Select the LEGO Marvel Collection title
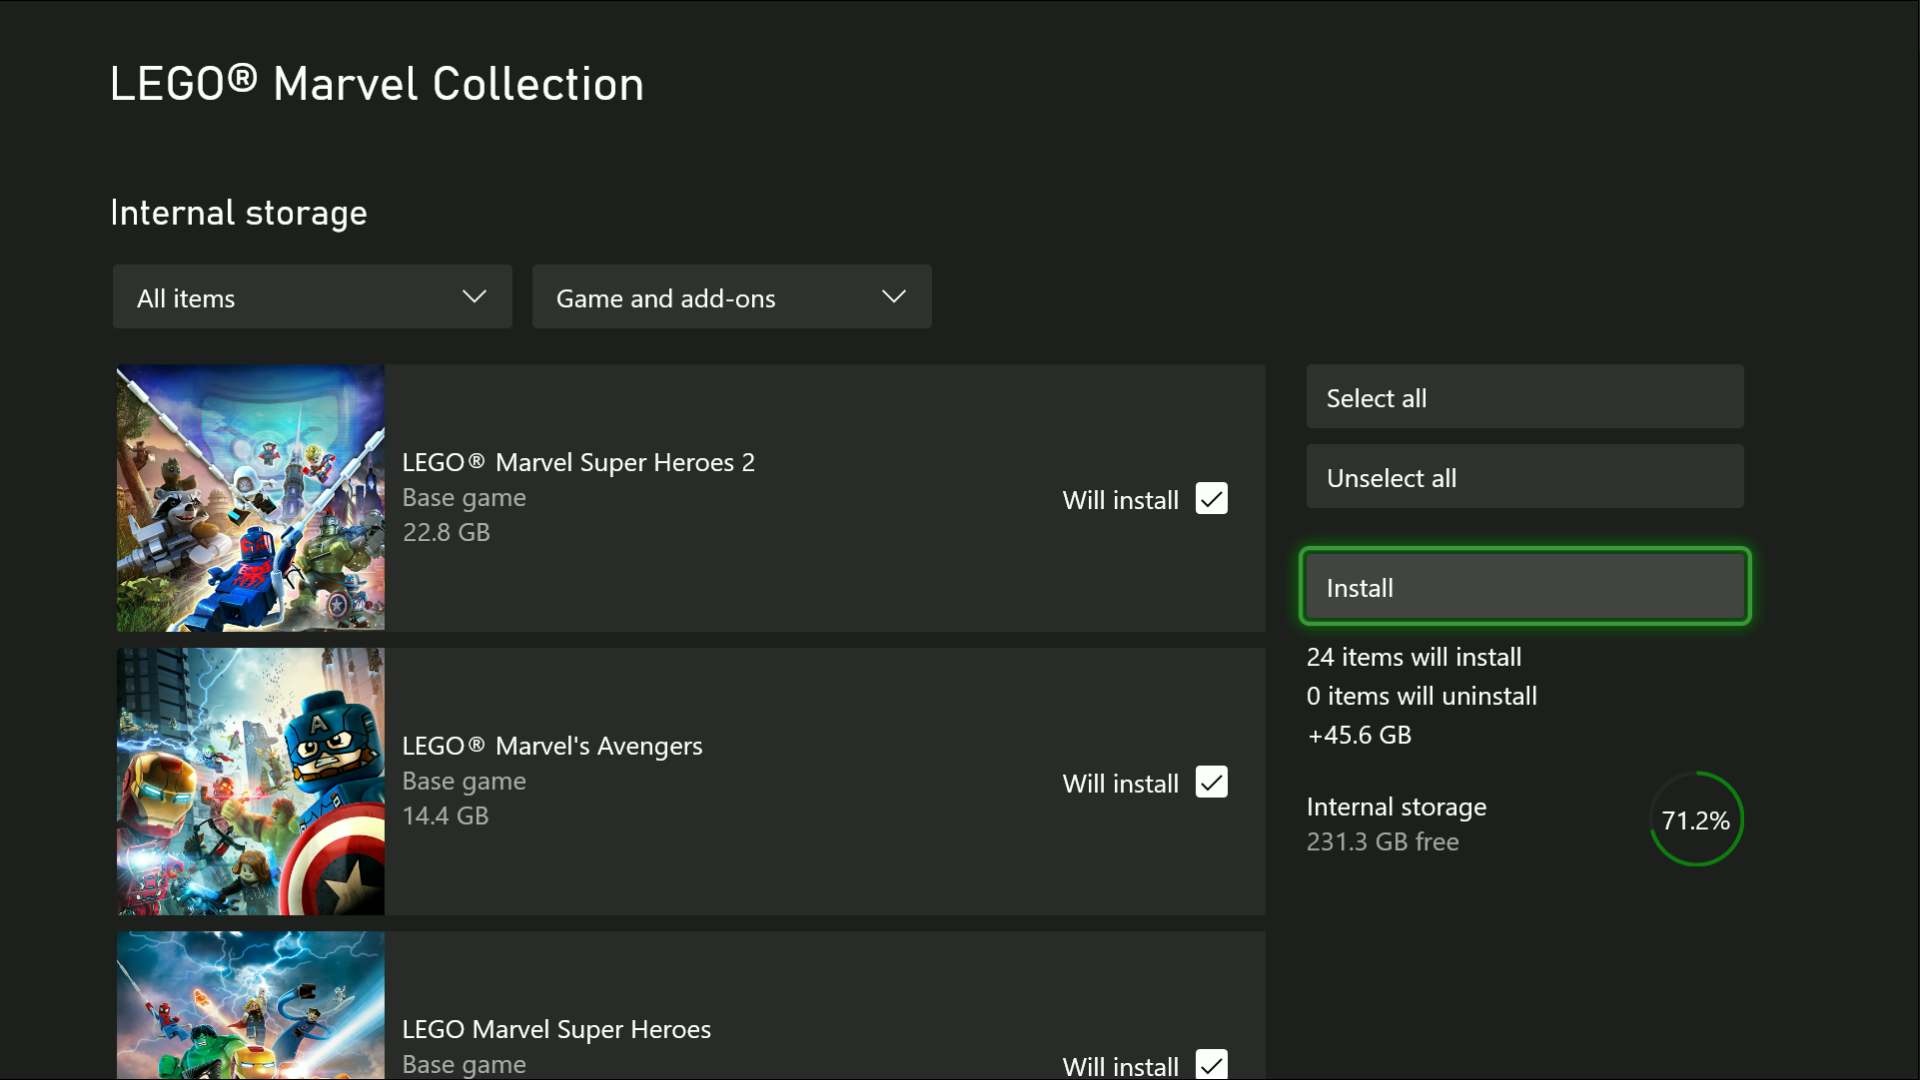Image resolution: width=1920 pixels, height=1080 pixels. (377, 83)
